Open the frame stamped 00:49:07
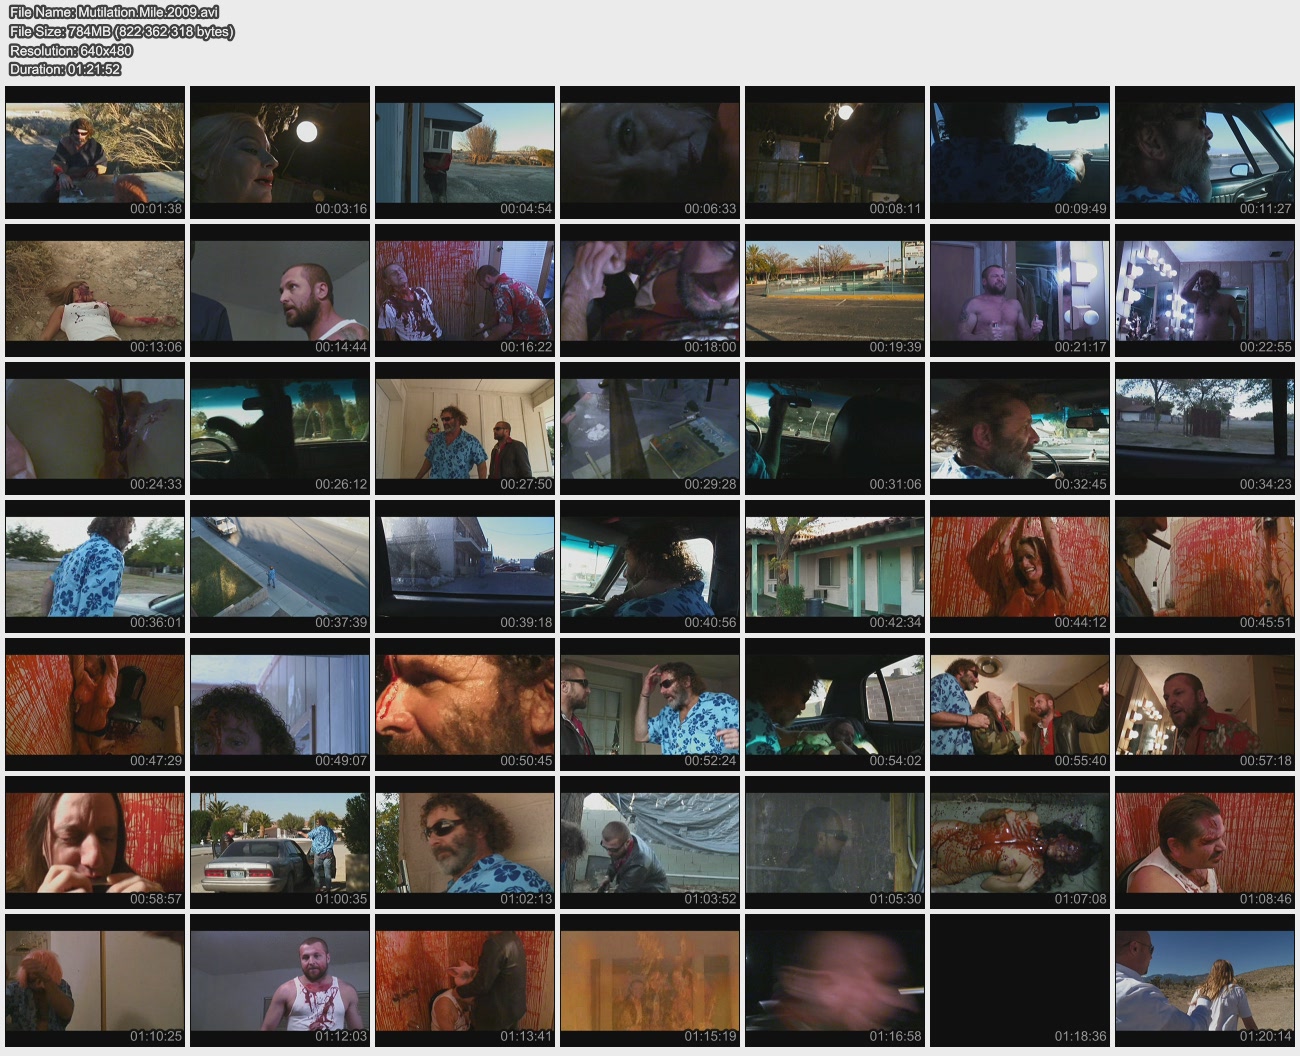Image resolution: width=1300 pixels, height=1056 pixels. [x=280, y=705]
